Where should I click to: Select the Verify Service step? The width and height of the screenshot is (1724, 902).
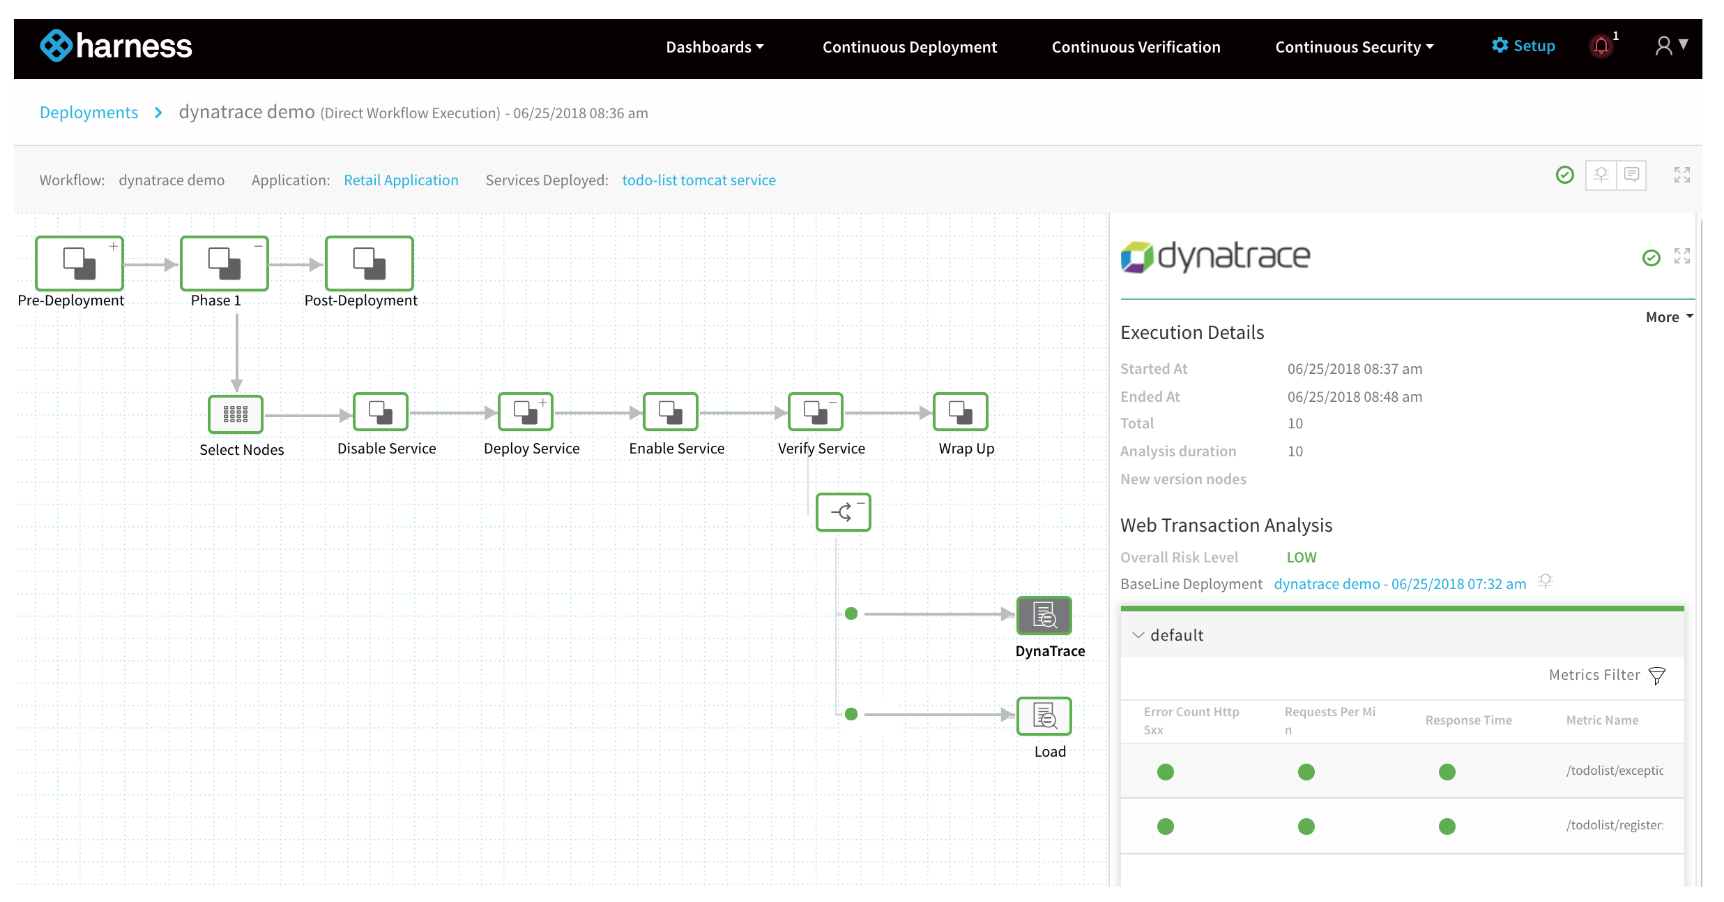coord(816,412)
